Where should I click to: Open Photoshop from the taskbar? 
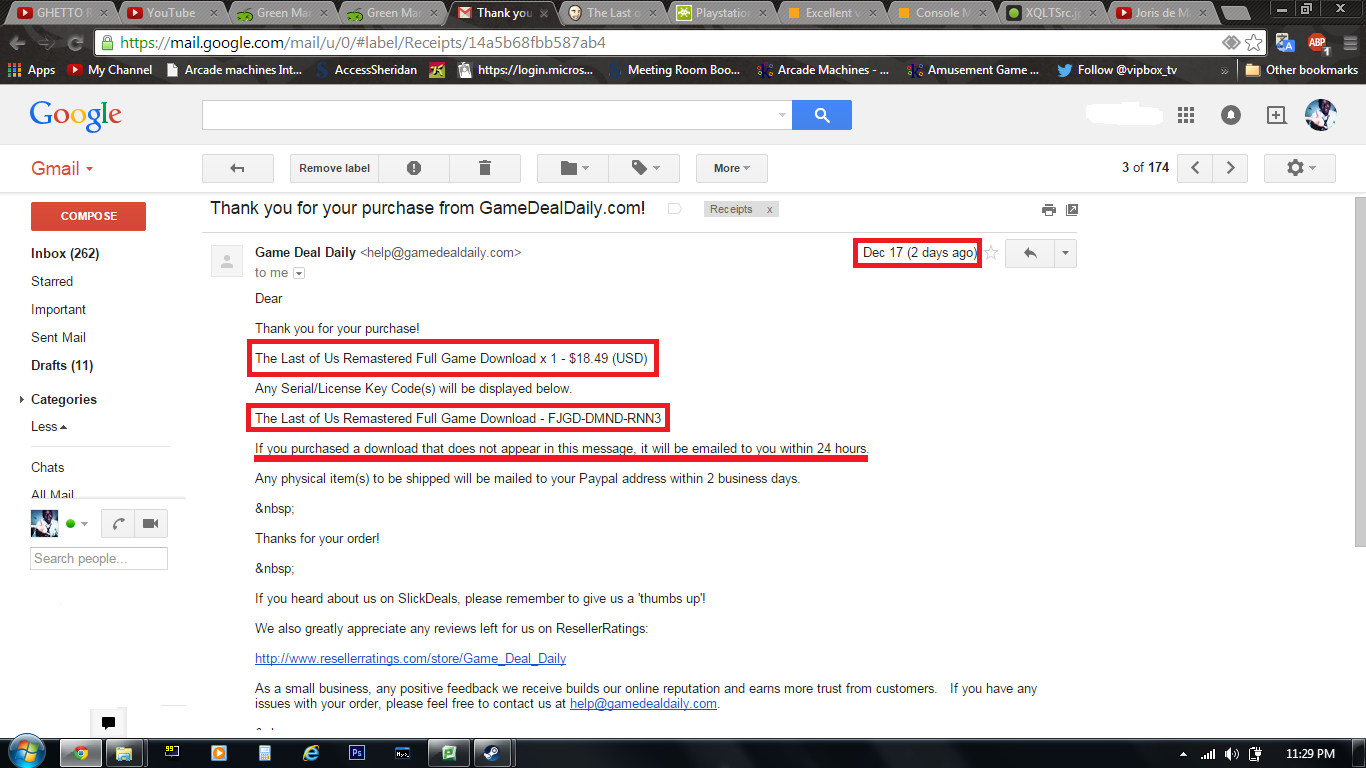pyautogui.click(x=357, y=753)
